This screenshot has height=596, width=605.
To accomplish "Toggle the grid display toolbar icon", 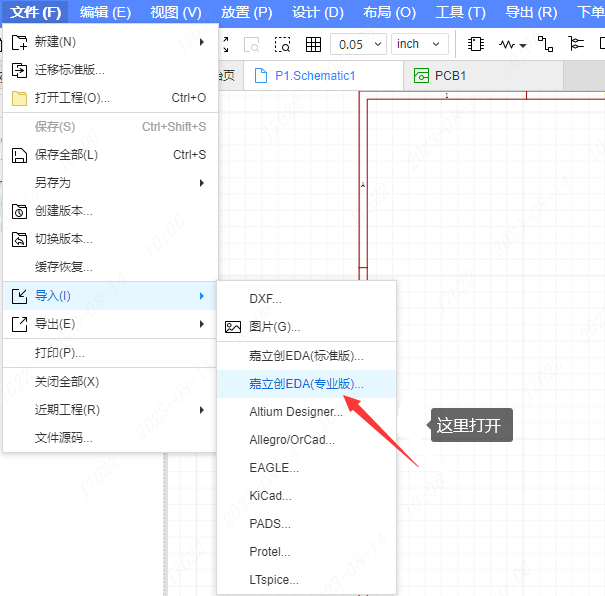I will [x=313, y=44].
